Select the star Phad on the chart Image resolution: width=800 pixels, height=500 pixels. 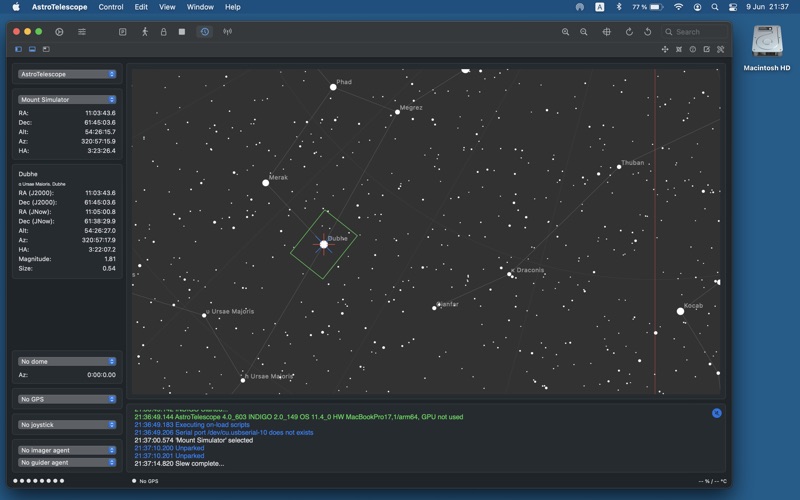point(333,87)
